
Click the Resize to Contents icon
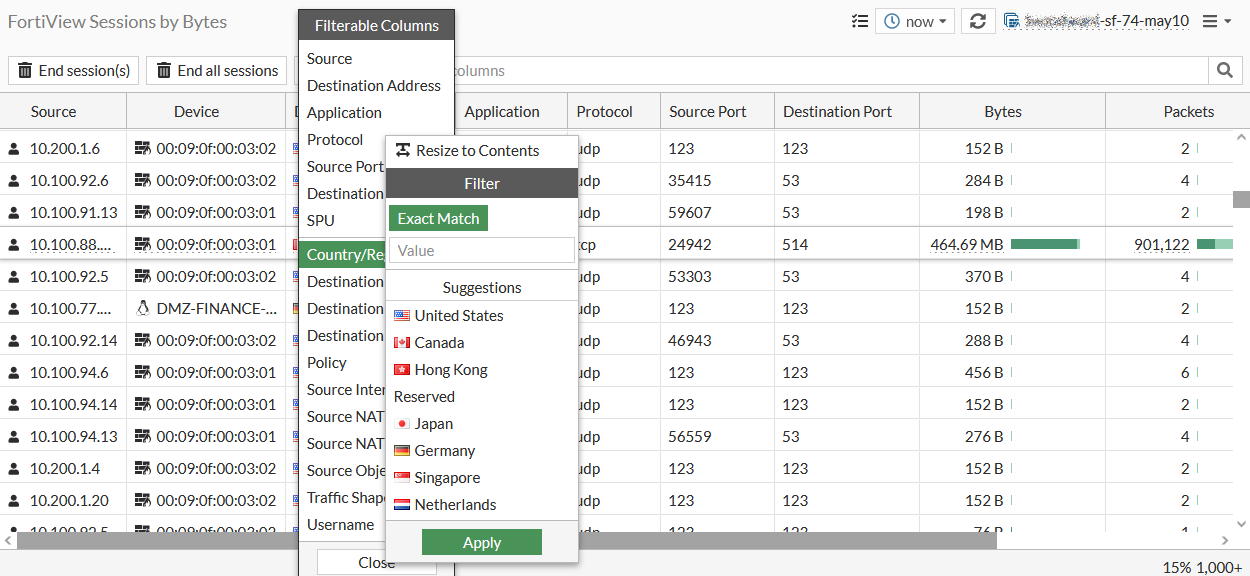[x=404, y=150]
